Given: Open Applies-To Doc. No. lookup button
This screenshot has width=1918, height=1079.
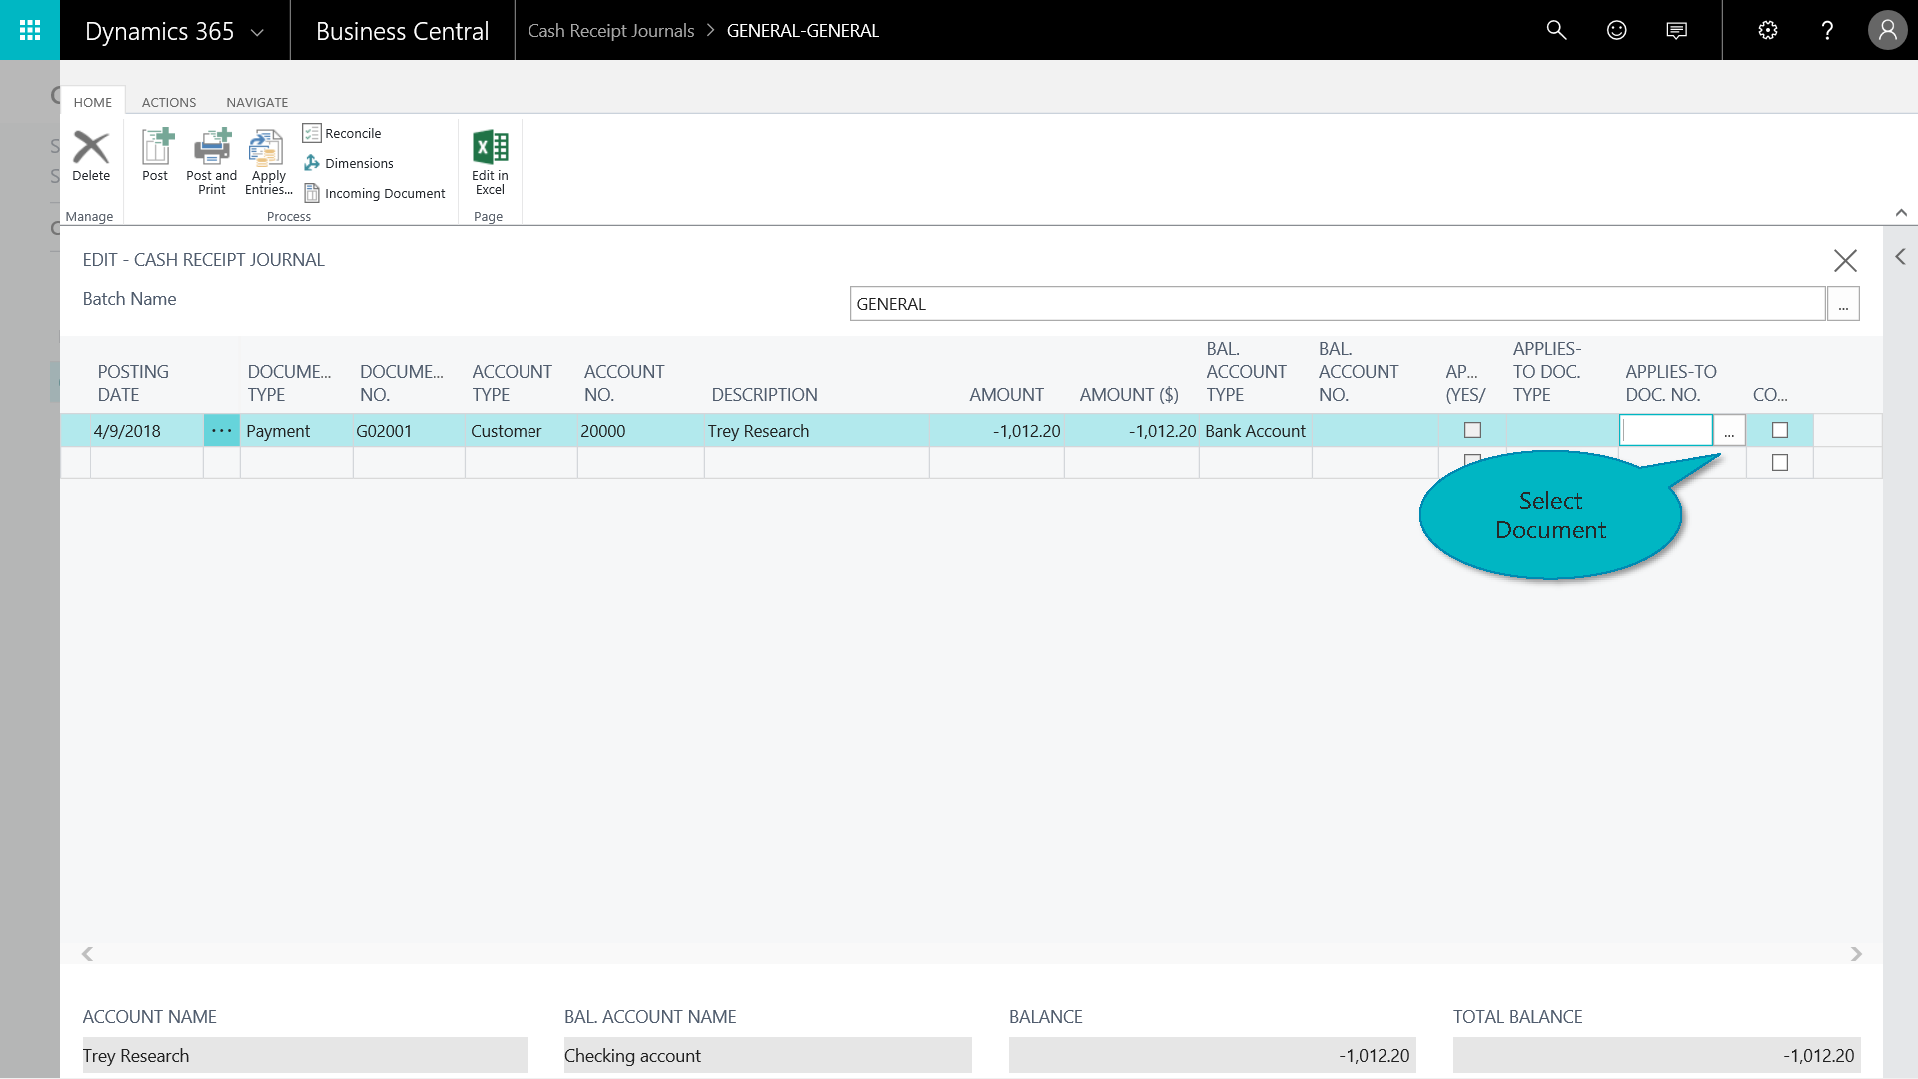Looking at the screenshot, I should (x=1729, y=431).
